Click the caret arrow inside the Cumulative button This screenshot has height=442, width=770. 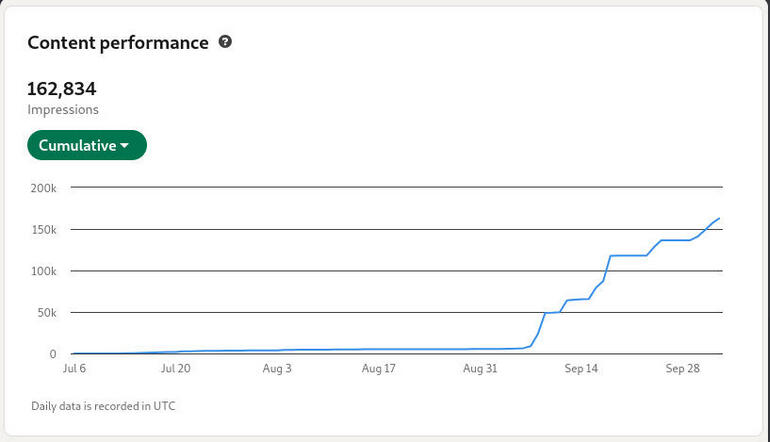click(125, 146)
